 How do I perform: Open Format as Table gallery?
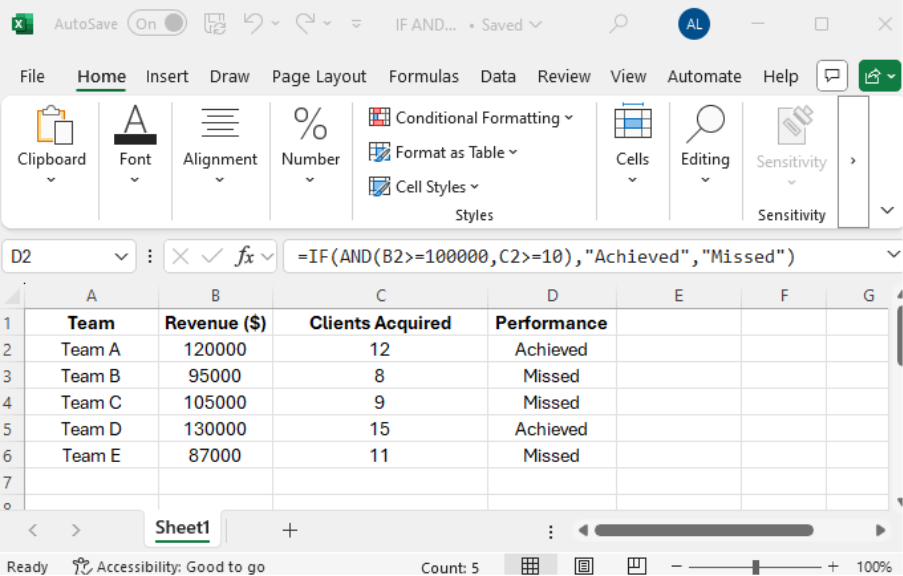(x=443, y=153)
